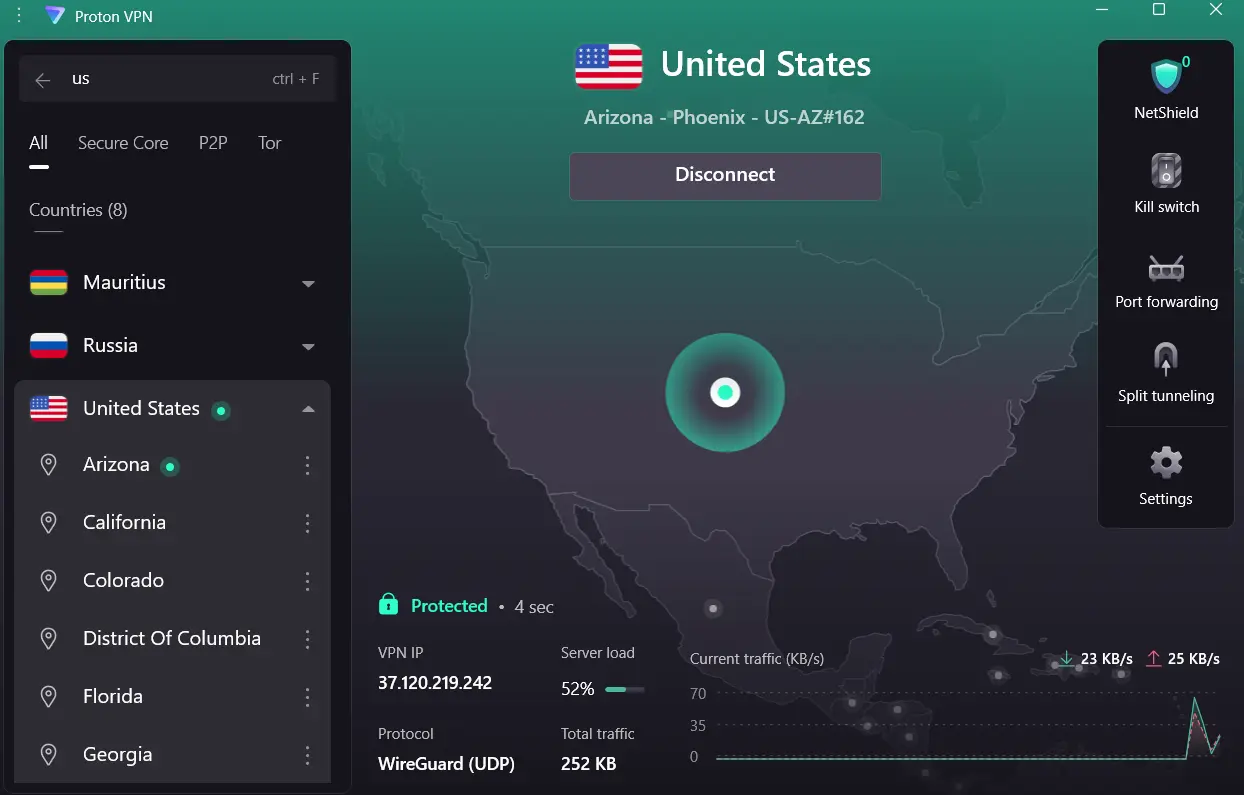Switch to the All tab
The height and width of the screenshot is (795, 1244).
(38, 143)
